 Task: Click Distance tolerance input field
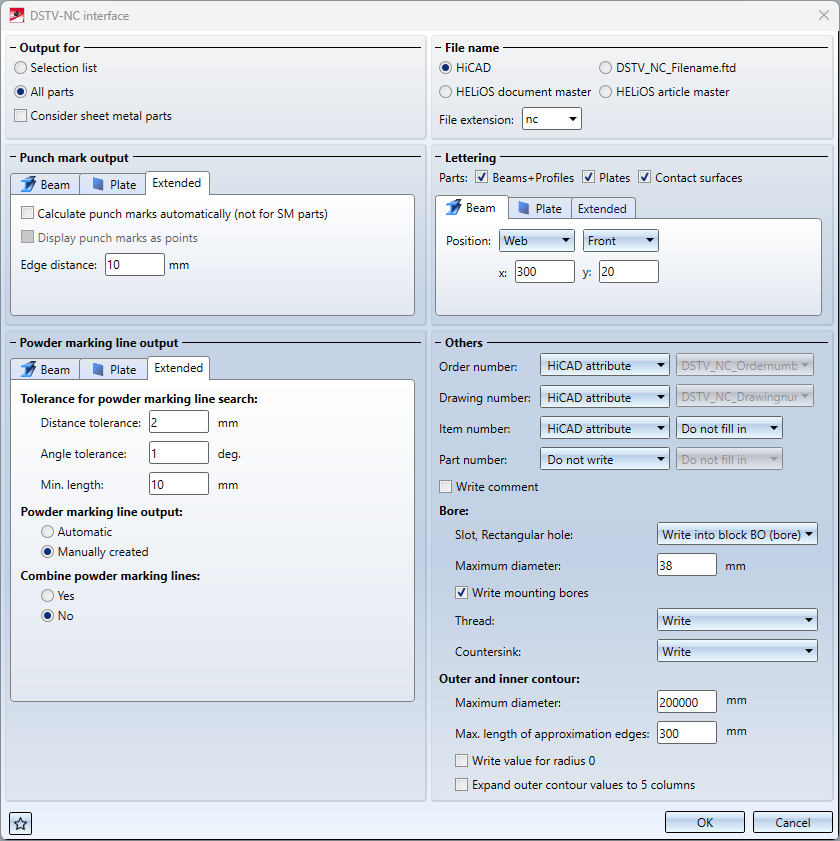(179, 422)
